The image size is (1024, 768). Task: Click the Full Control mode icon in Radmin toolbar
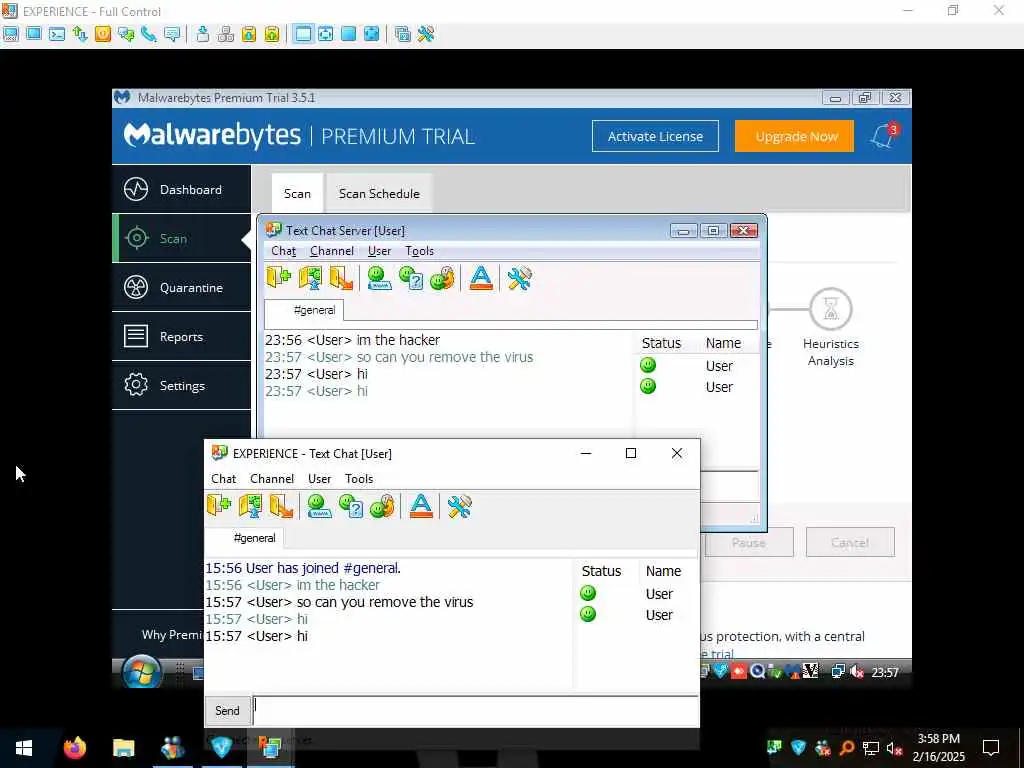pos(10,34)
